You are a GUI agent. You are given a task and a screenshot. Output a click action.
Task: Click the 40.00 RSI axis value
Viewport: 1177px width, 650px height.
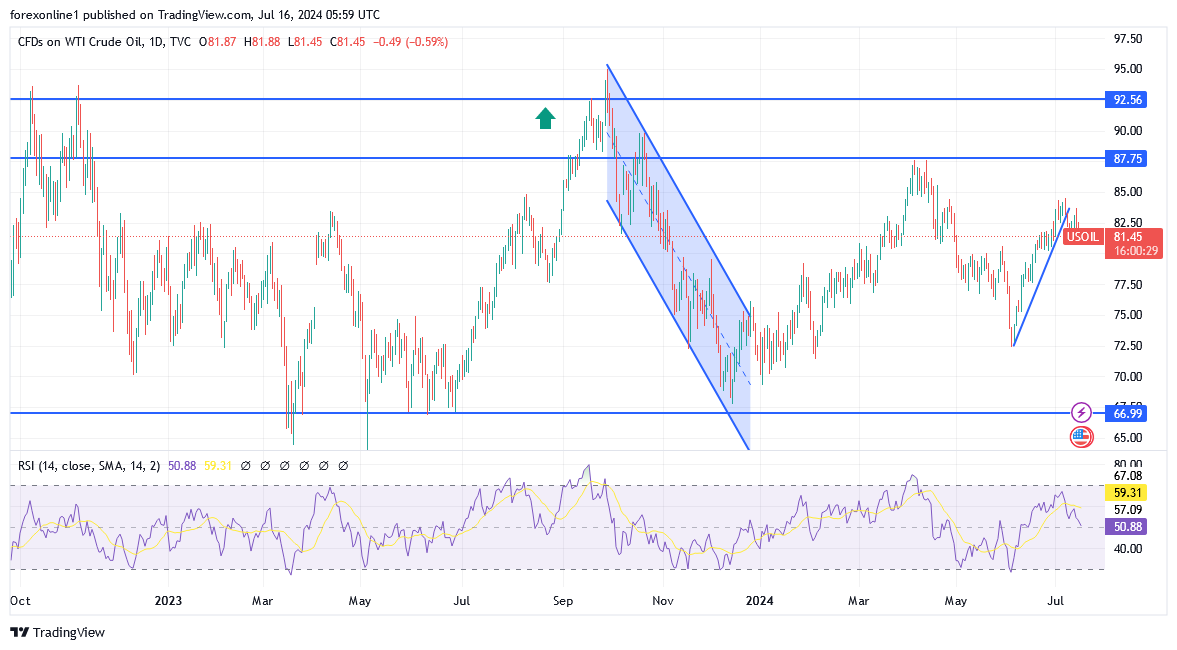tap(1127, 549)
